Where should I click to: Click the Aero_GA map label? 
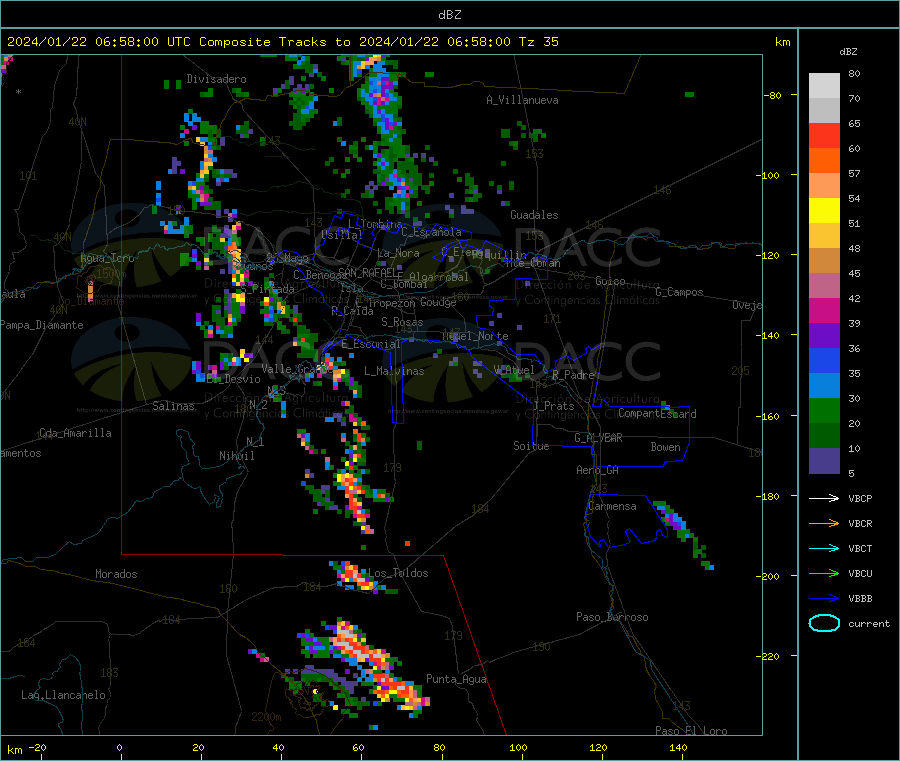tap(598, 470)
